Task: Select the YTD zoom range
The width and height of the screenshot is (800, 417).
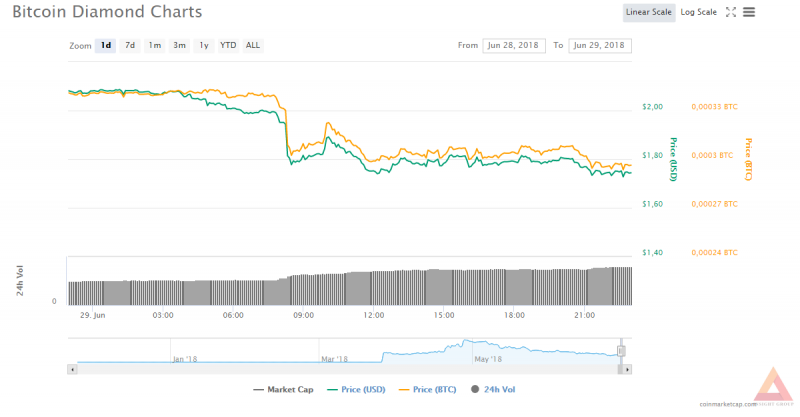Action: (228, 45)
